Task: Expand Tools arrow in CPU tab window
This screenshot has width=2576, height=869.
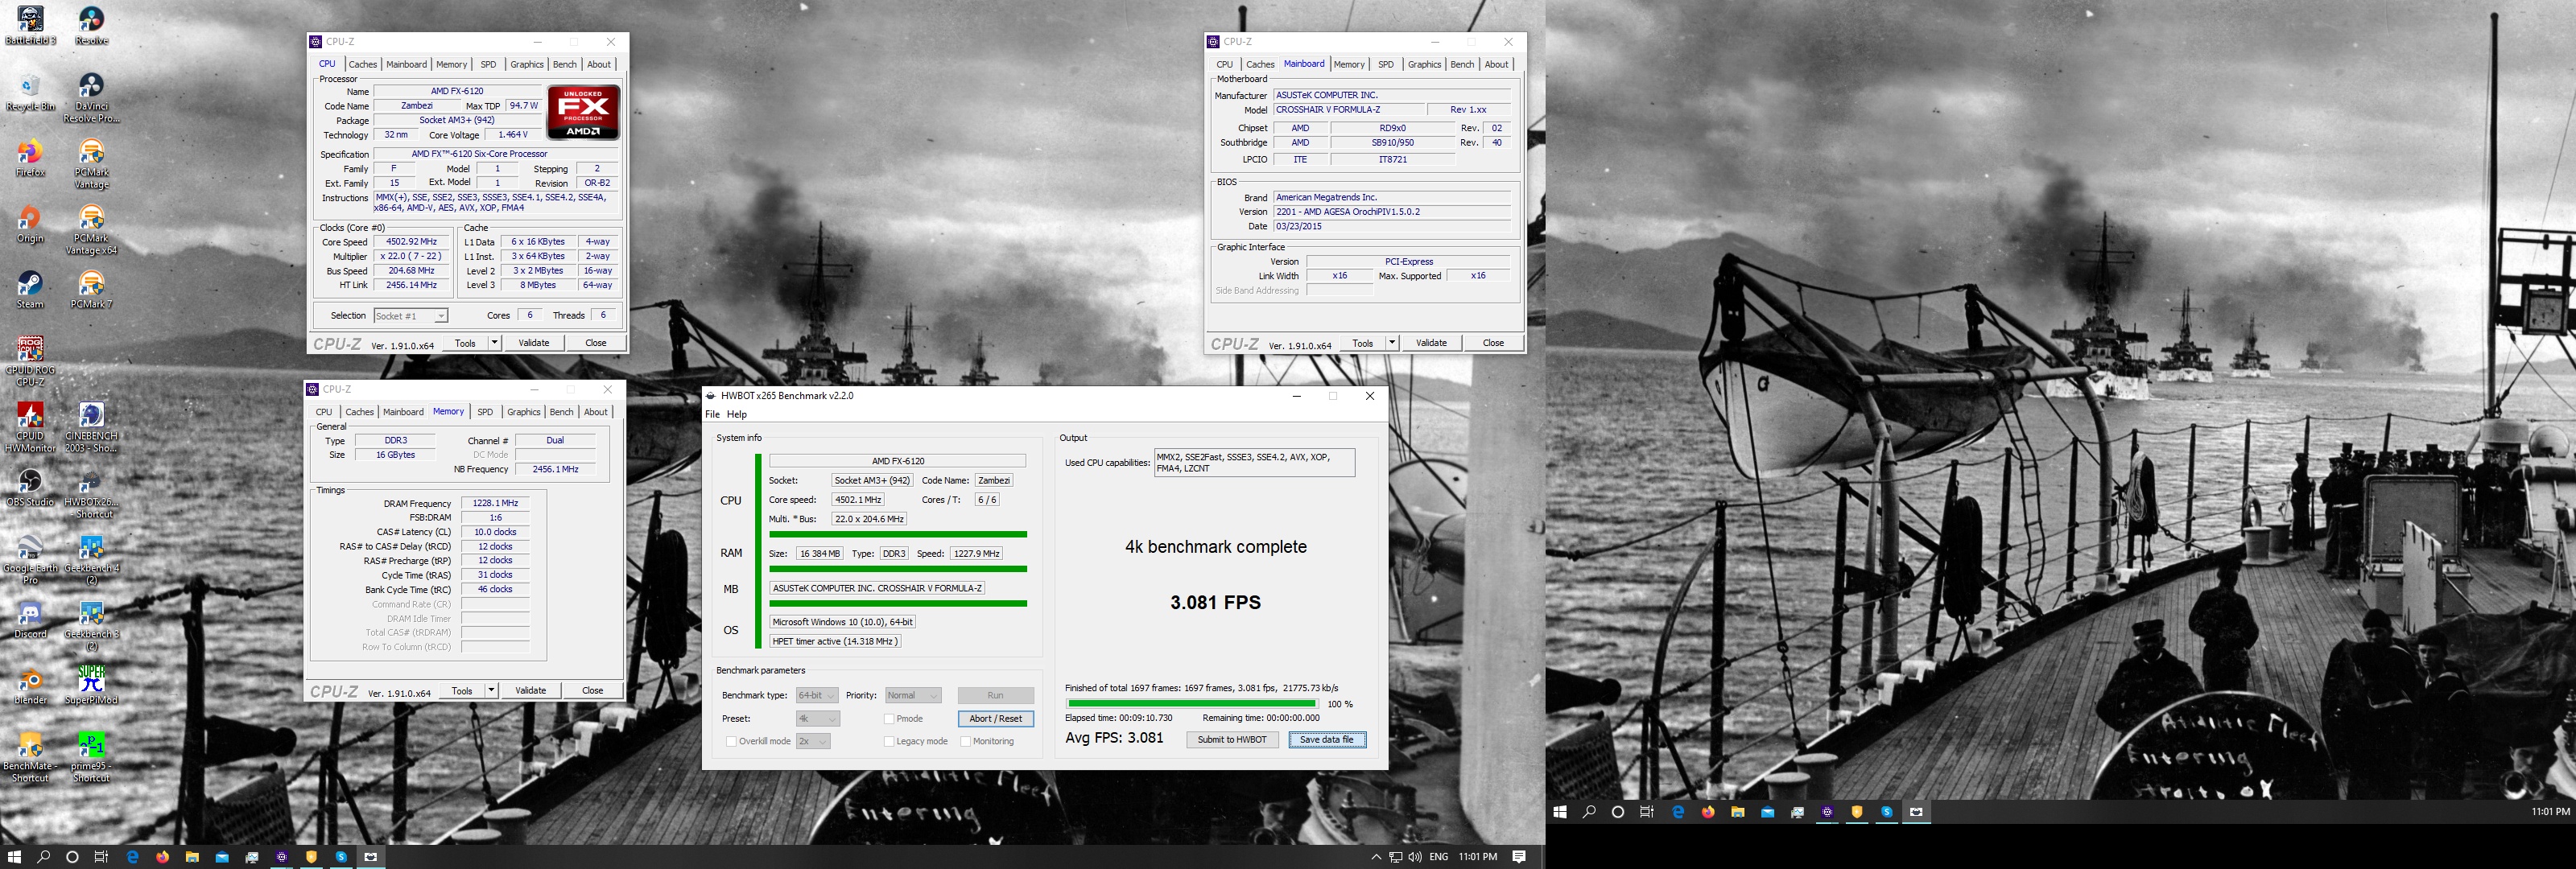Action: tap(495, 343)
